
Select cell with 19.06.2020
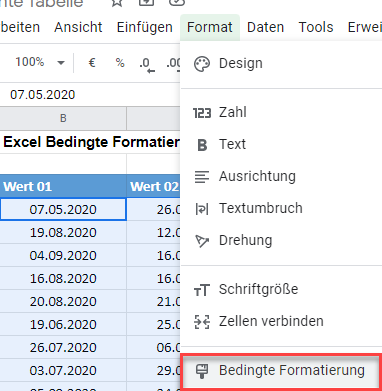coord(63,324)
